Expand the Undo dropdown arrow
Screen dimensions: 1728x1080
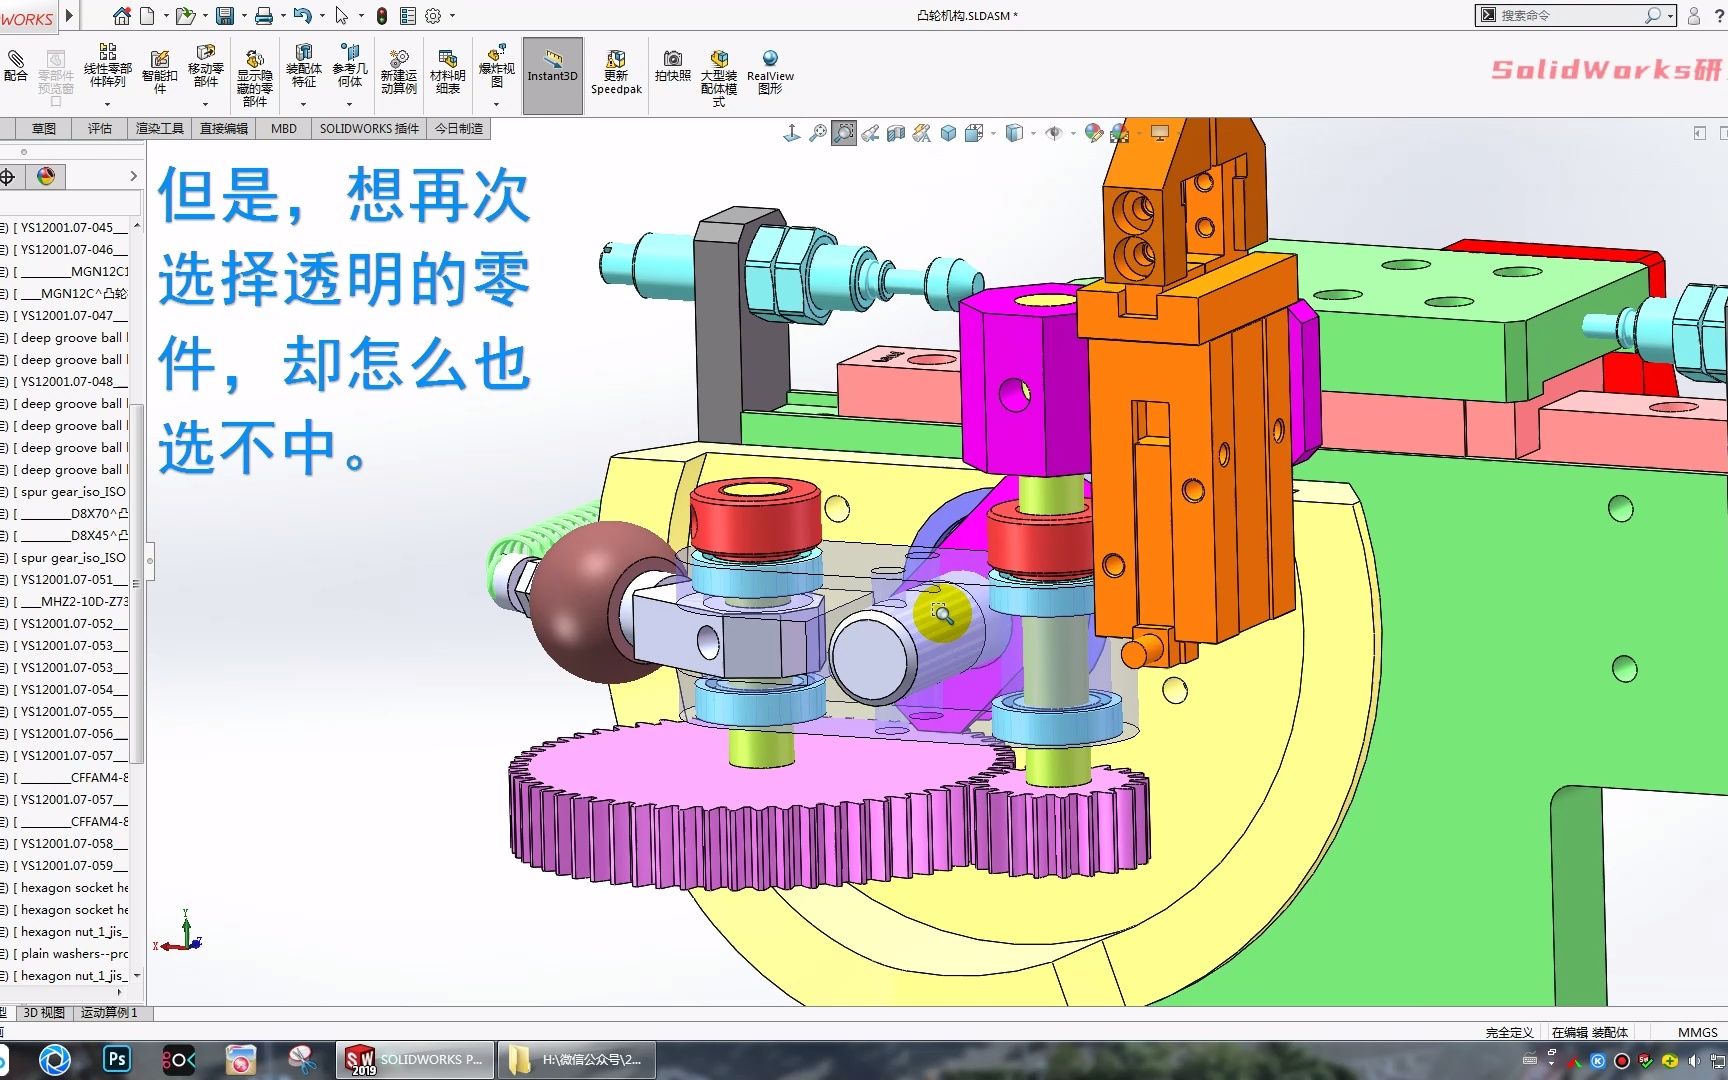pyautogui.click(x=322, y=16)
